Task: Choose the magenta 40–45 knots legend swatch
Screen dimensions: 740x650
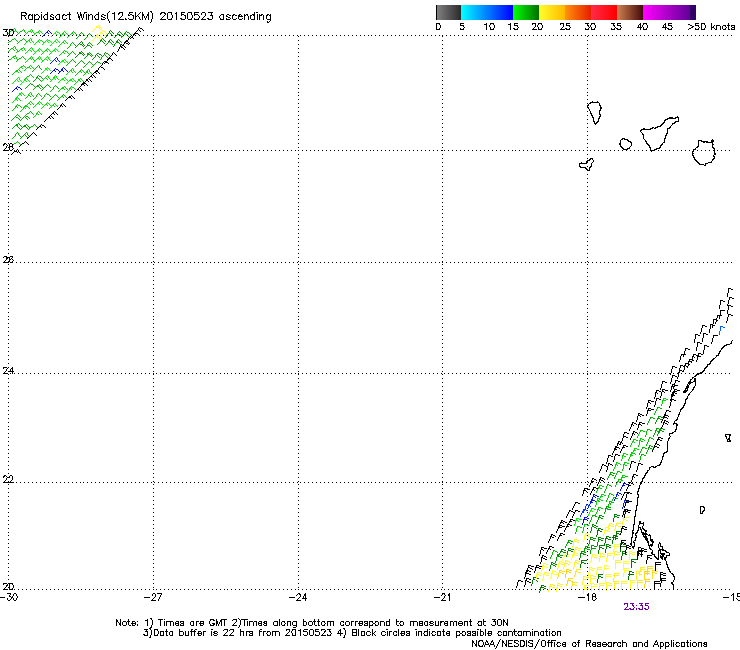Action: click(x=656, y=12)
